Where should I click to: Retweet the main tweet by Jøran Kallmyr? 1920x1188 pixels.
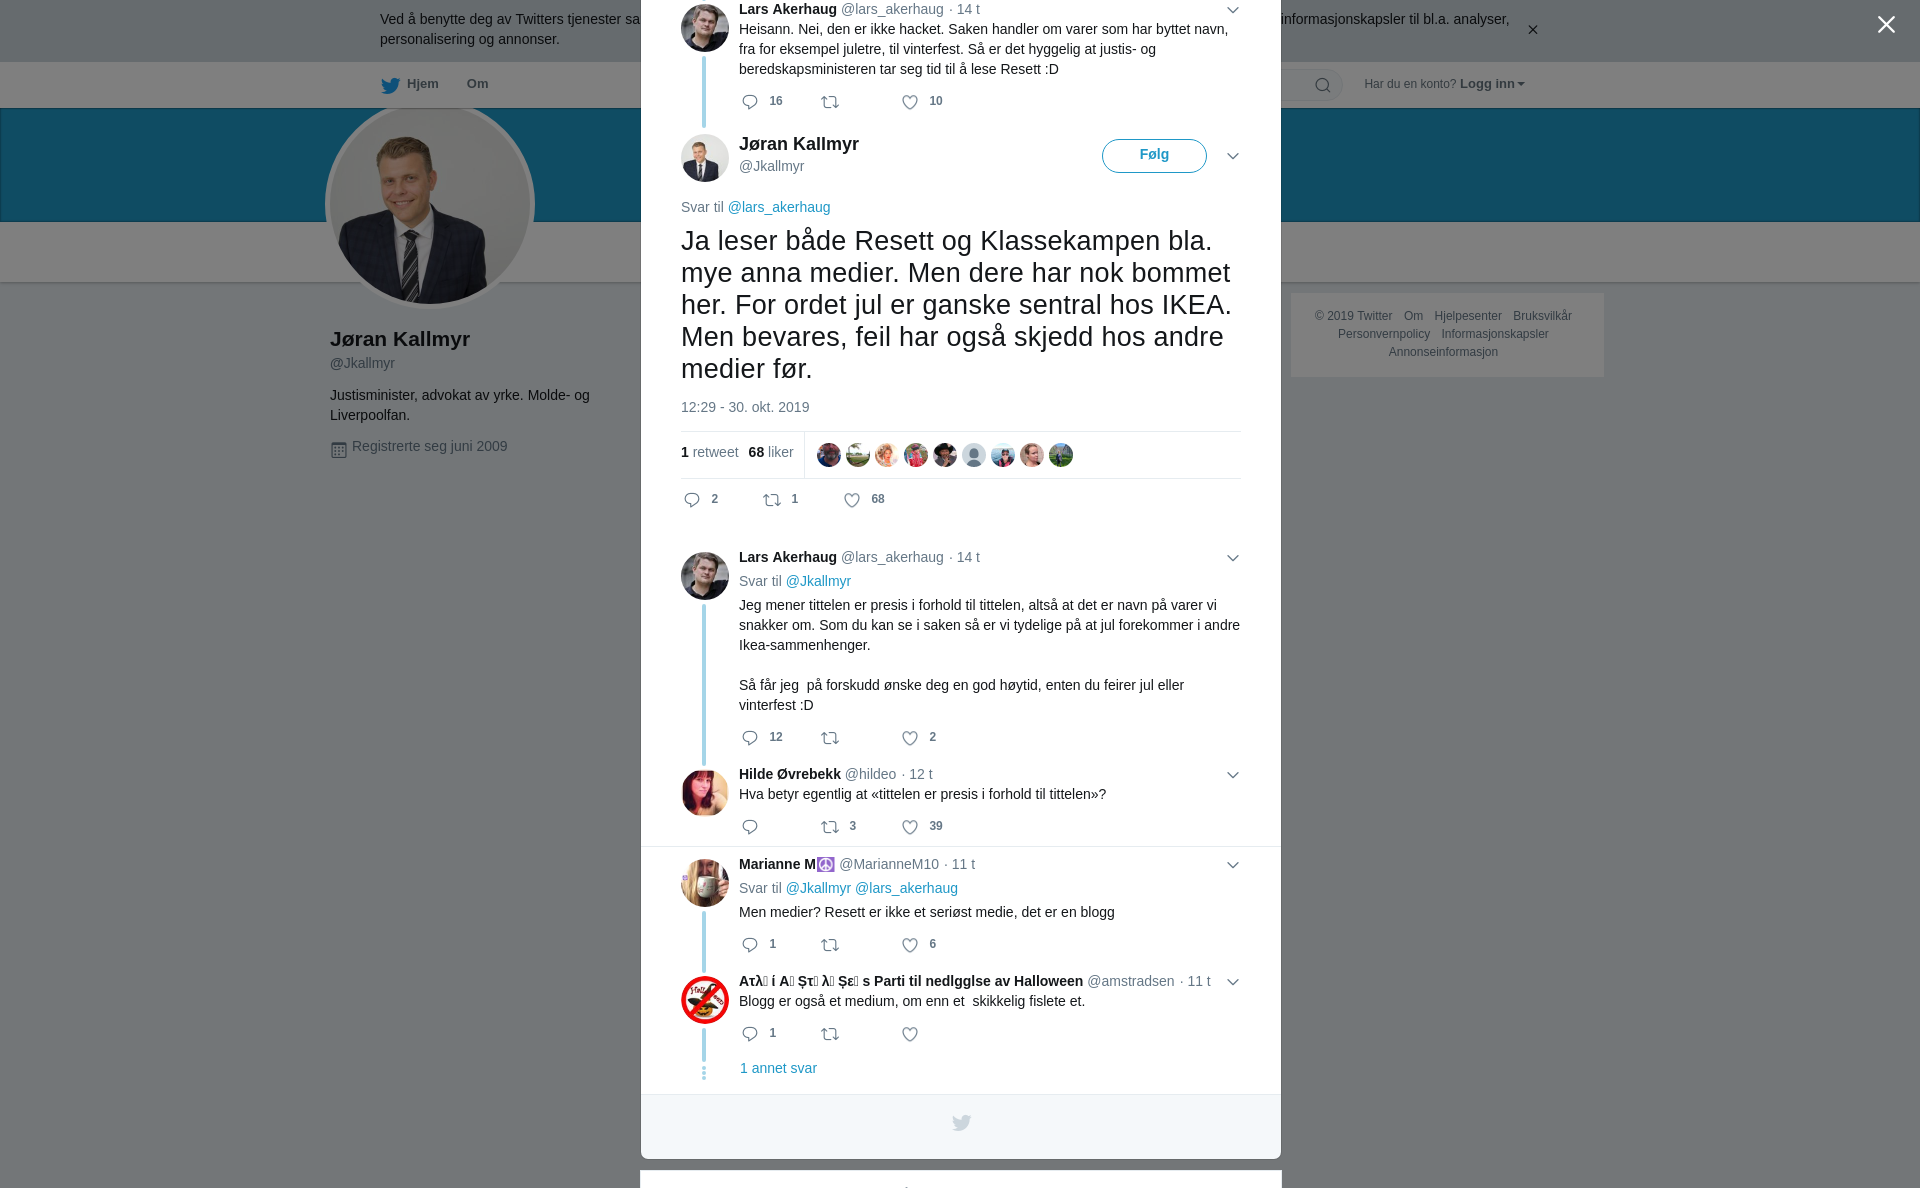772,500
